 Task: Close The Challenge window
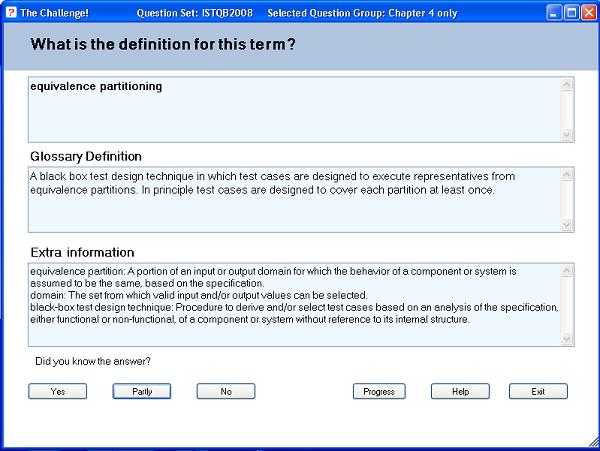pos(589,13)
